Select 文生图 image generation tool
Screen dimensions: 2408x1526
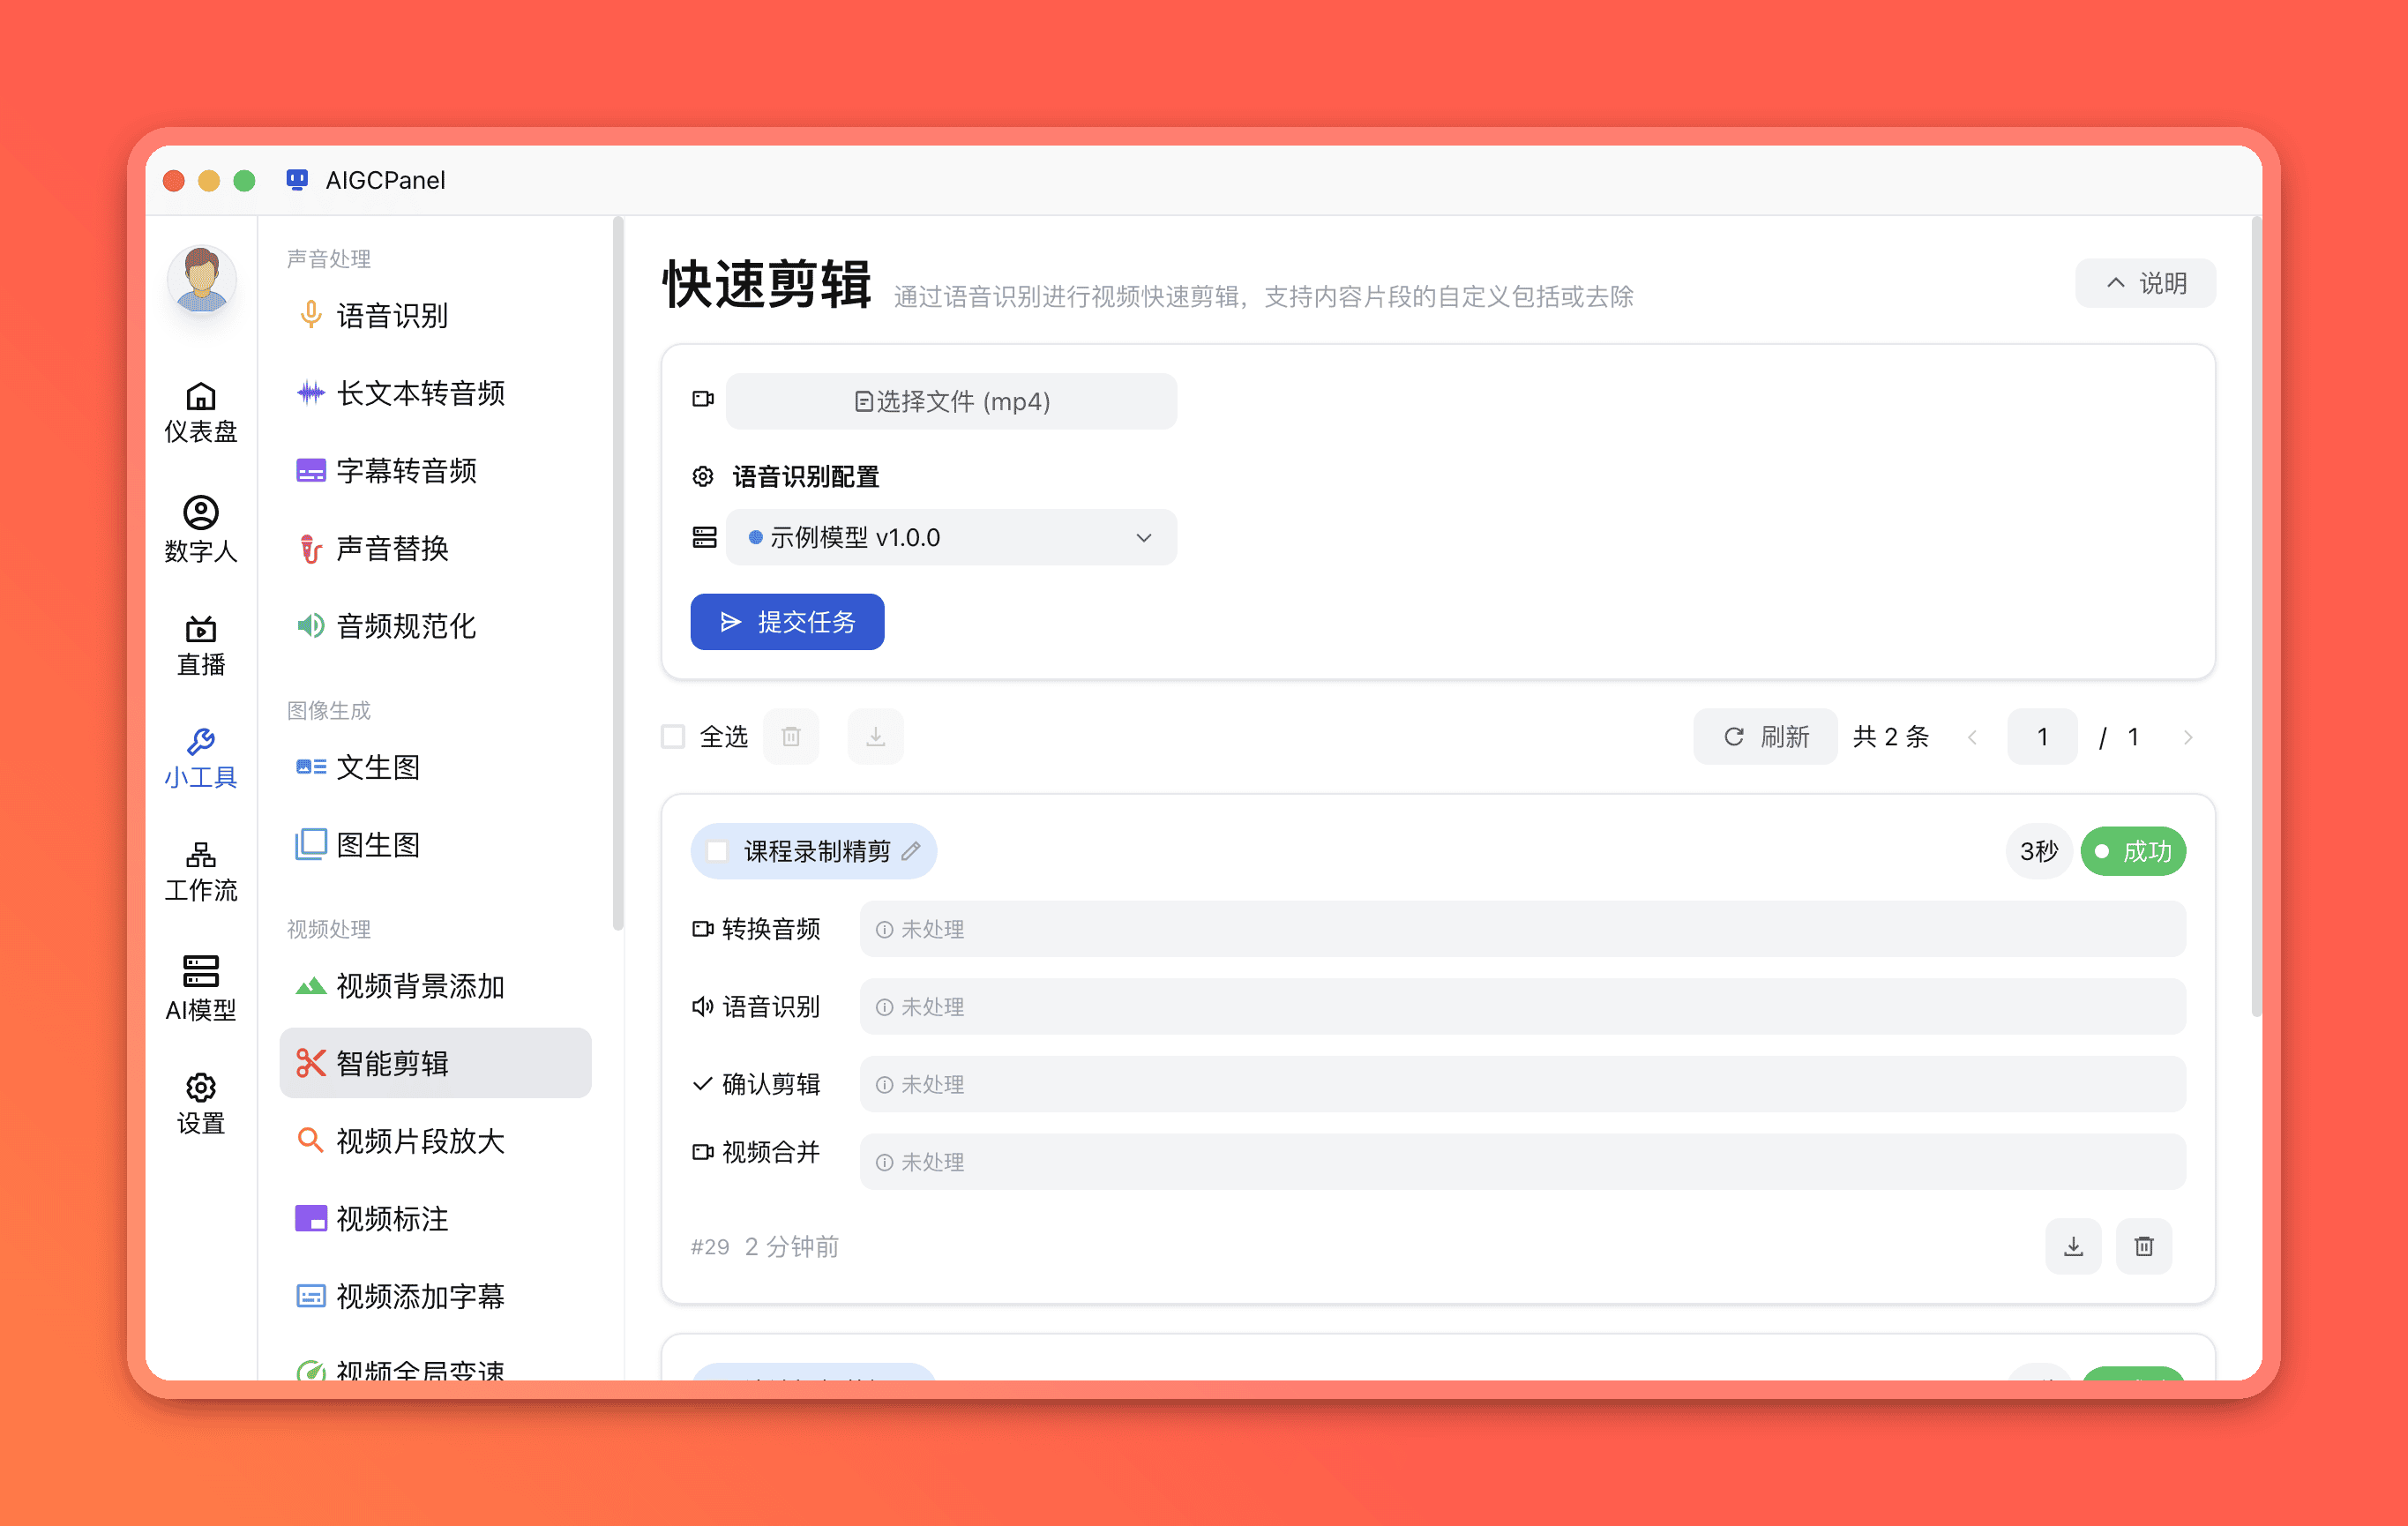tap(435, 767)
